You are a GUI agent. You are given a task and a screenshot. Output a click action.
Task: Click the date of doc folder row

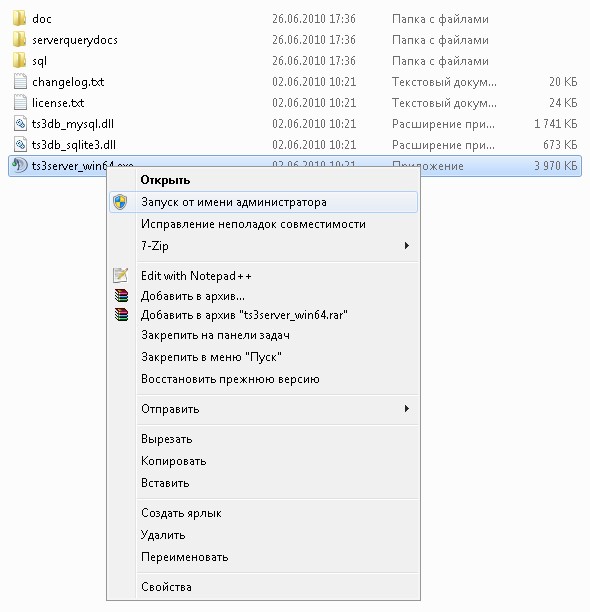tap(314, 18)
